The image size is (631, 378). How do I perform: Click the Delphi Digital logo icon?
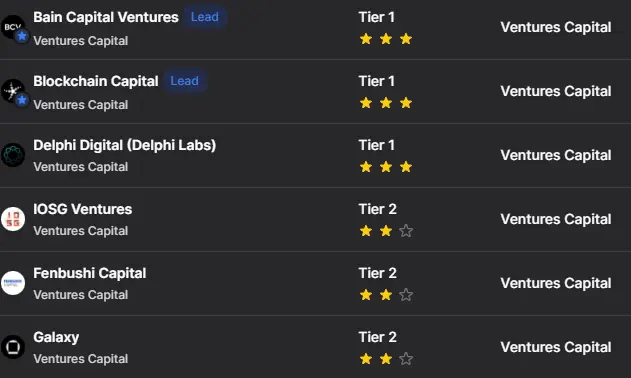click(13, 155)
